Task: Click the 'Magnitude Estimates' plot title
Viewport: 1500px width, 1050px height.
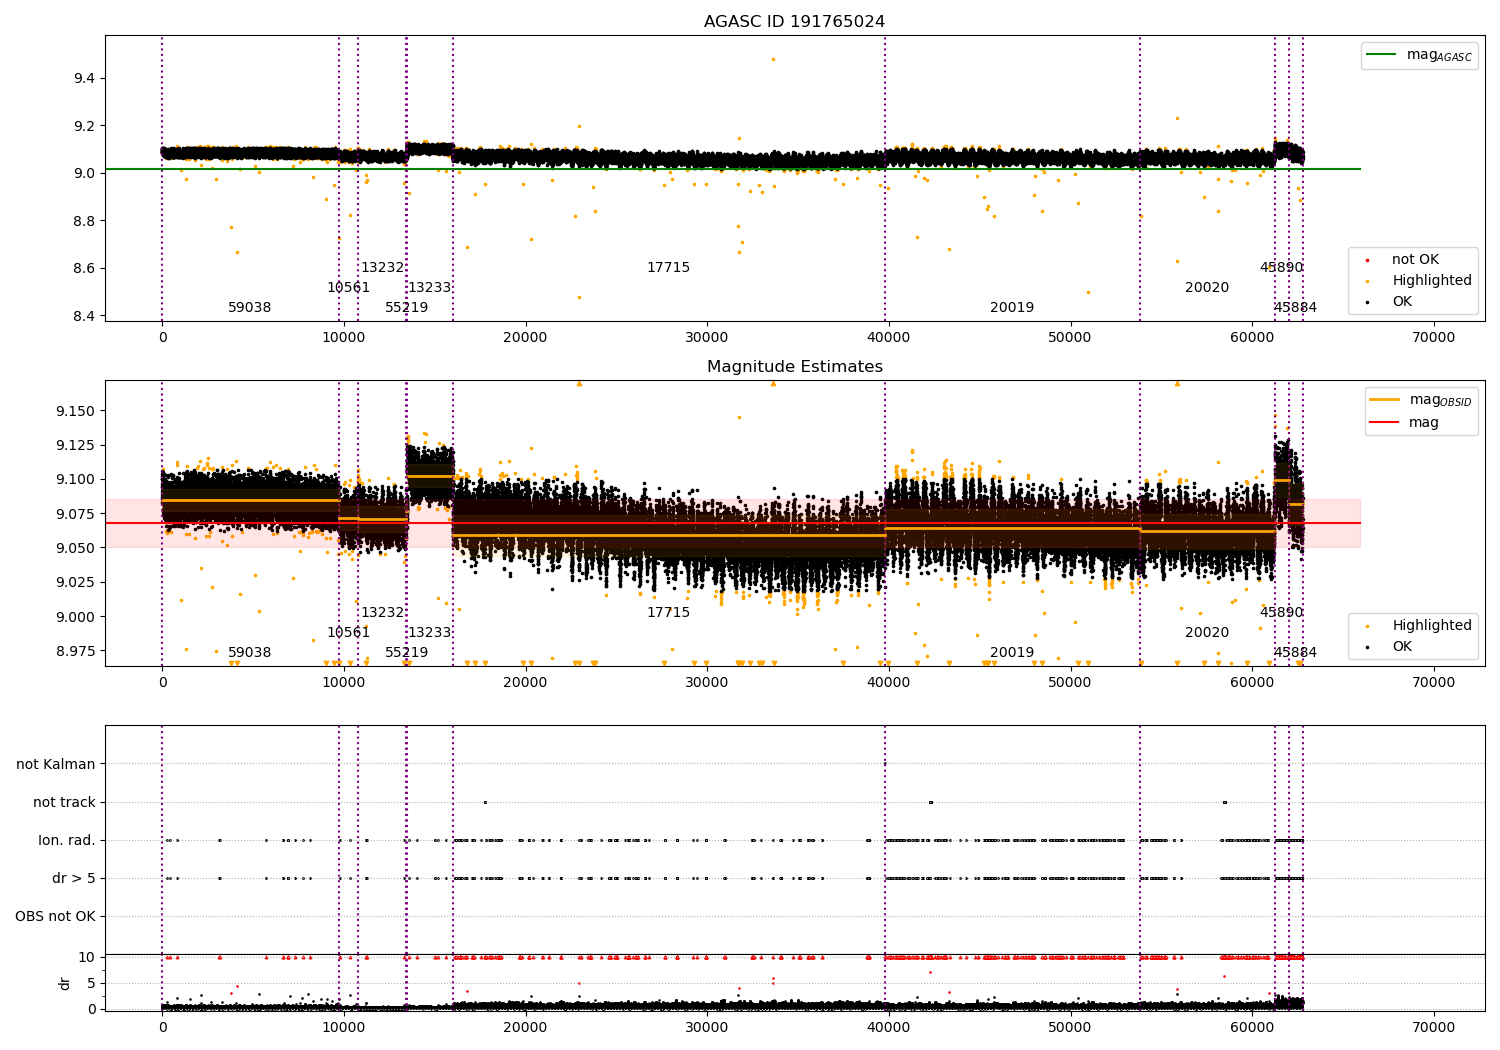Action: [x=794, y=367]
